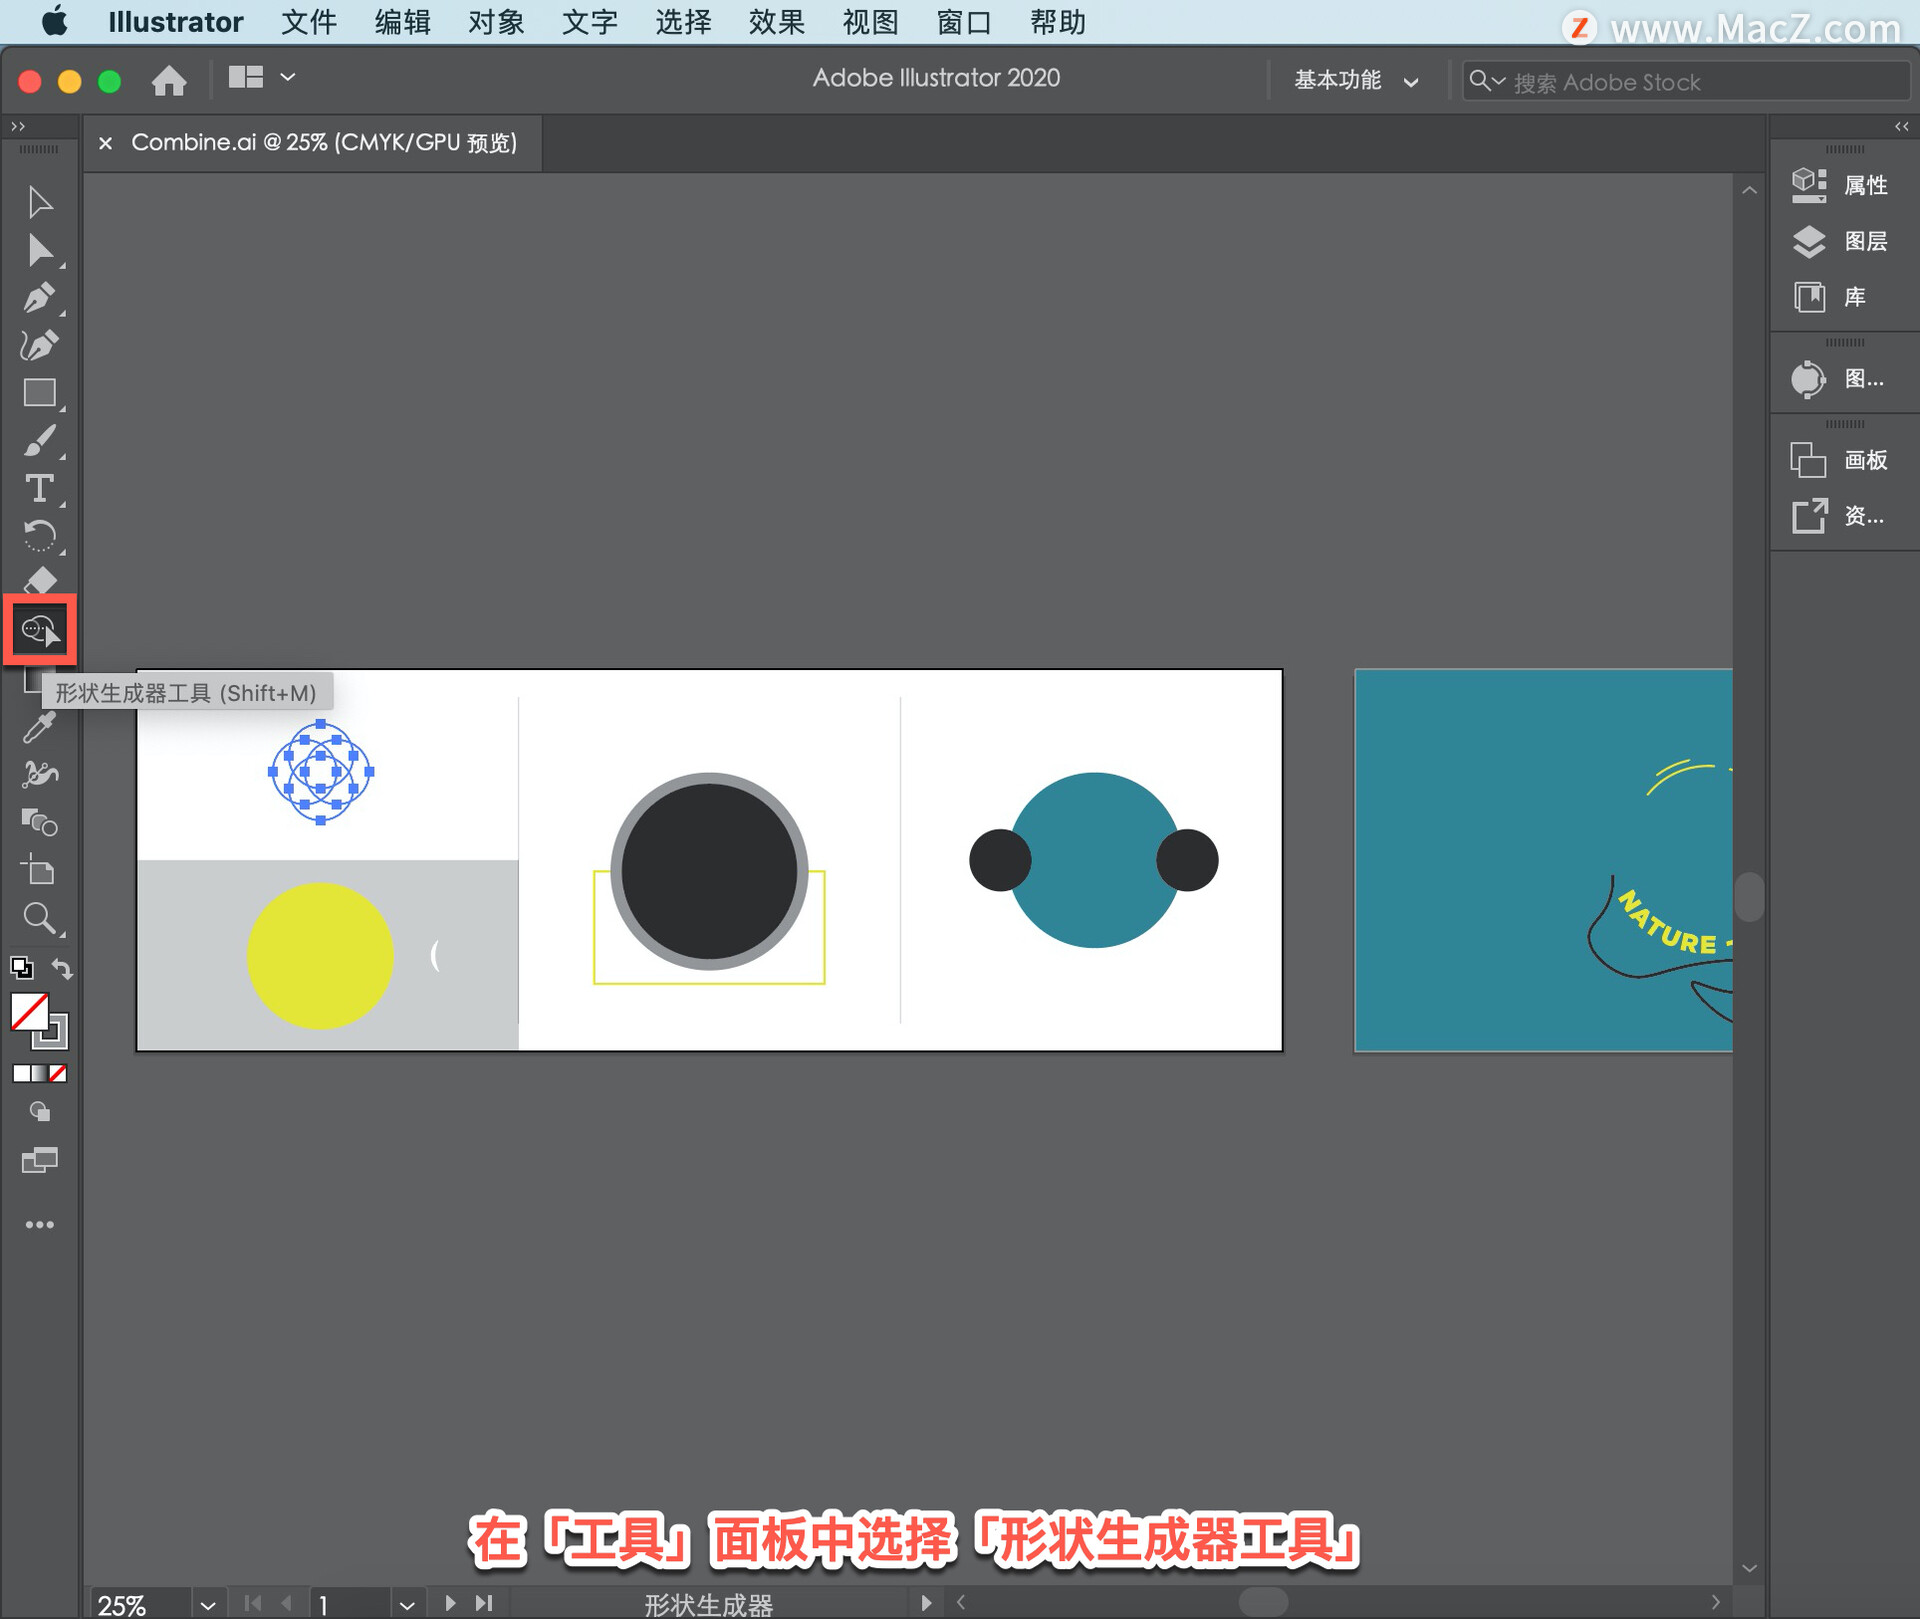Viewport: 1920px width, 1619px height.
Task: Activate the Type tool
Action: pos(40,488)
